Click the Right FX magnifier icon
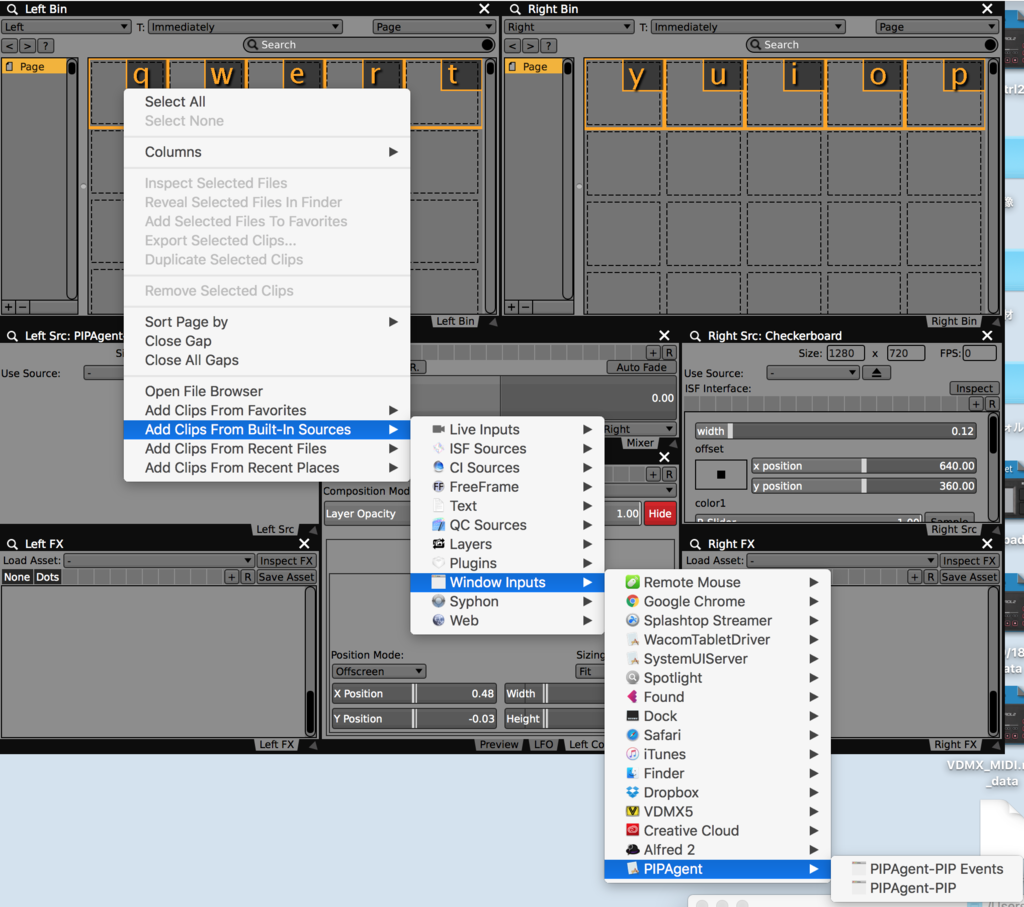Image resolution: width=1024 pixels, height=907 pixels. [x=695, y=544]
